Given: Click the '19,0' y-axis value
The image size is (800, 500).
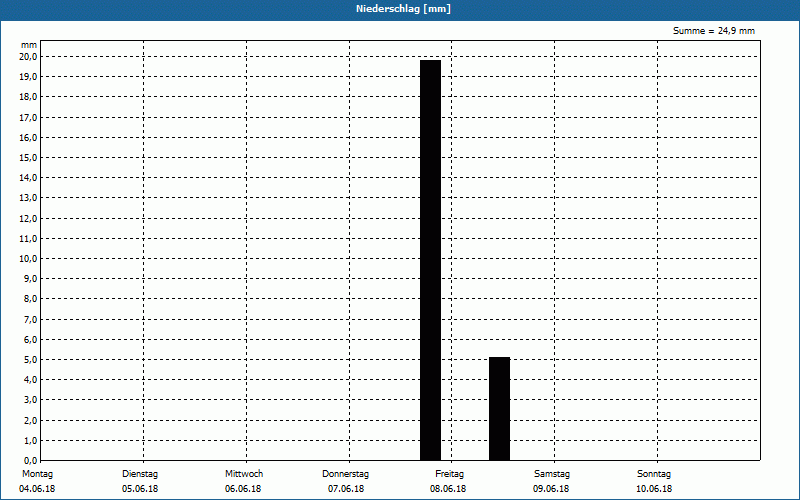Looking at the screenshot, I should coord(28,77).
